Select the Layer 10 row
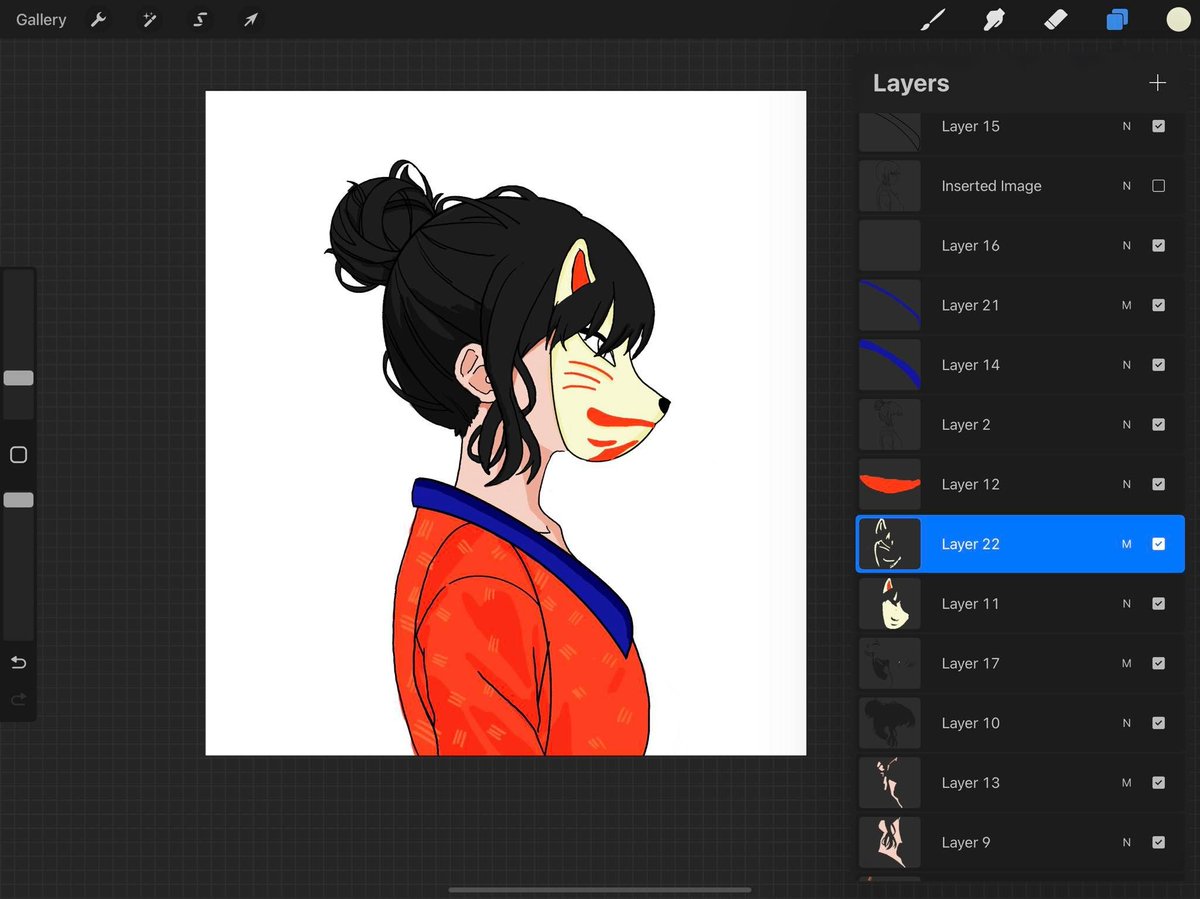Viewport: 1200px width, 899px height. point(1020,723)
